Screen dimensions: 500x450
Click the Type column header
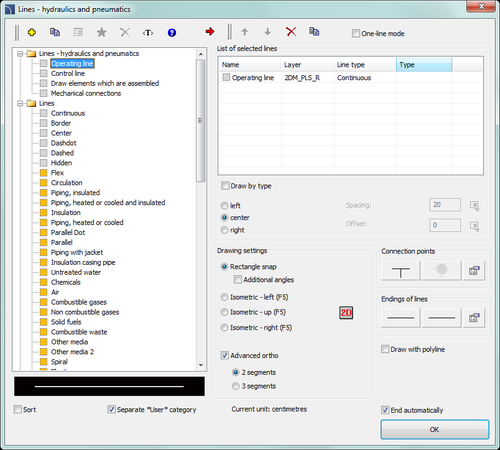pyautogui.click(x=424, y=65)
